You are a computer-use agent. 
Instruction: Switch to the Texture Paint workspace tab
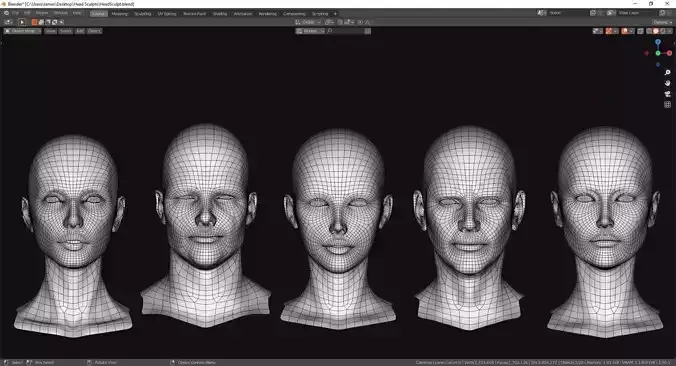(194, 13)
